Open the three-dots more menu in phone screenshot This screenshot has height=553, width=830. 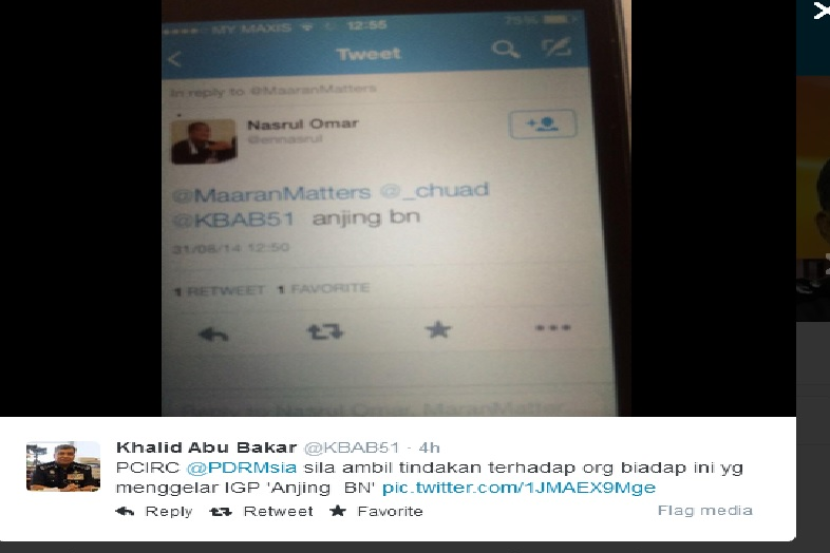pos(553,328)
